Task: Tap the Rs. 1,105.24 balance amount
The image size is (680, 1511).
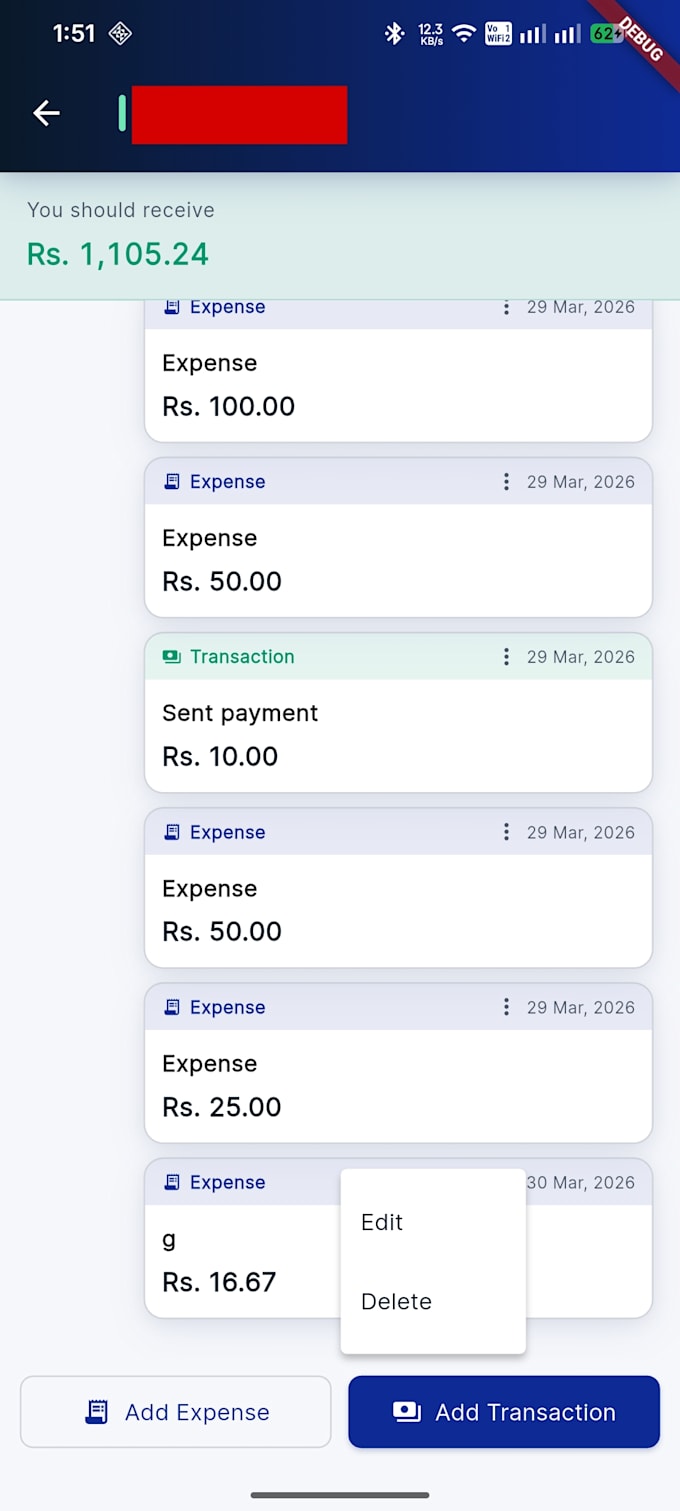Action: [118, 254]
